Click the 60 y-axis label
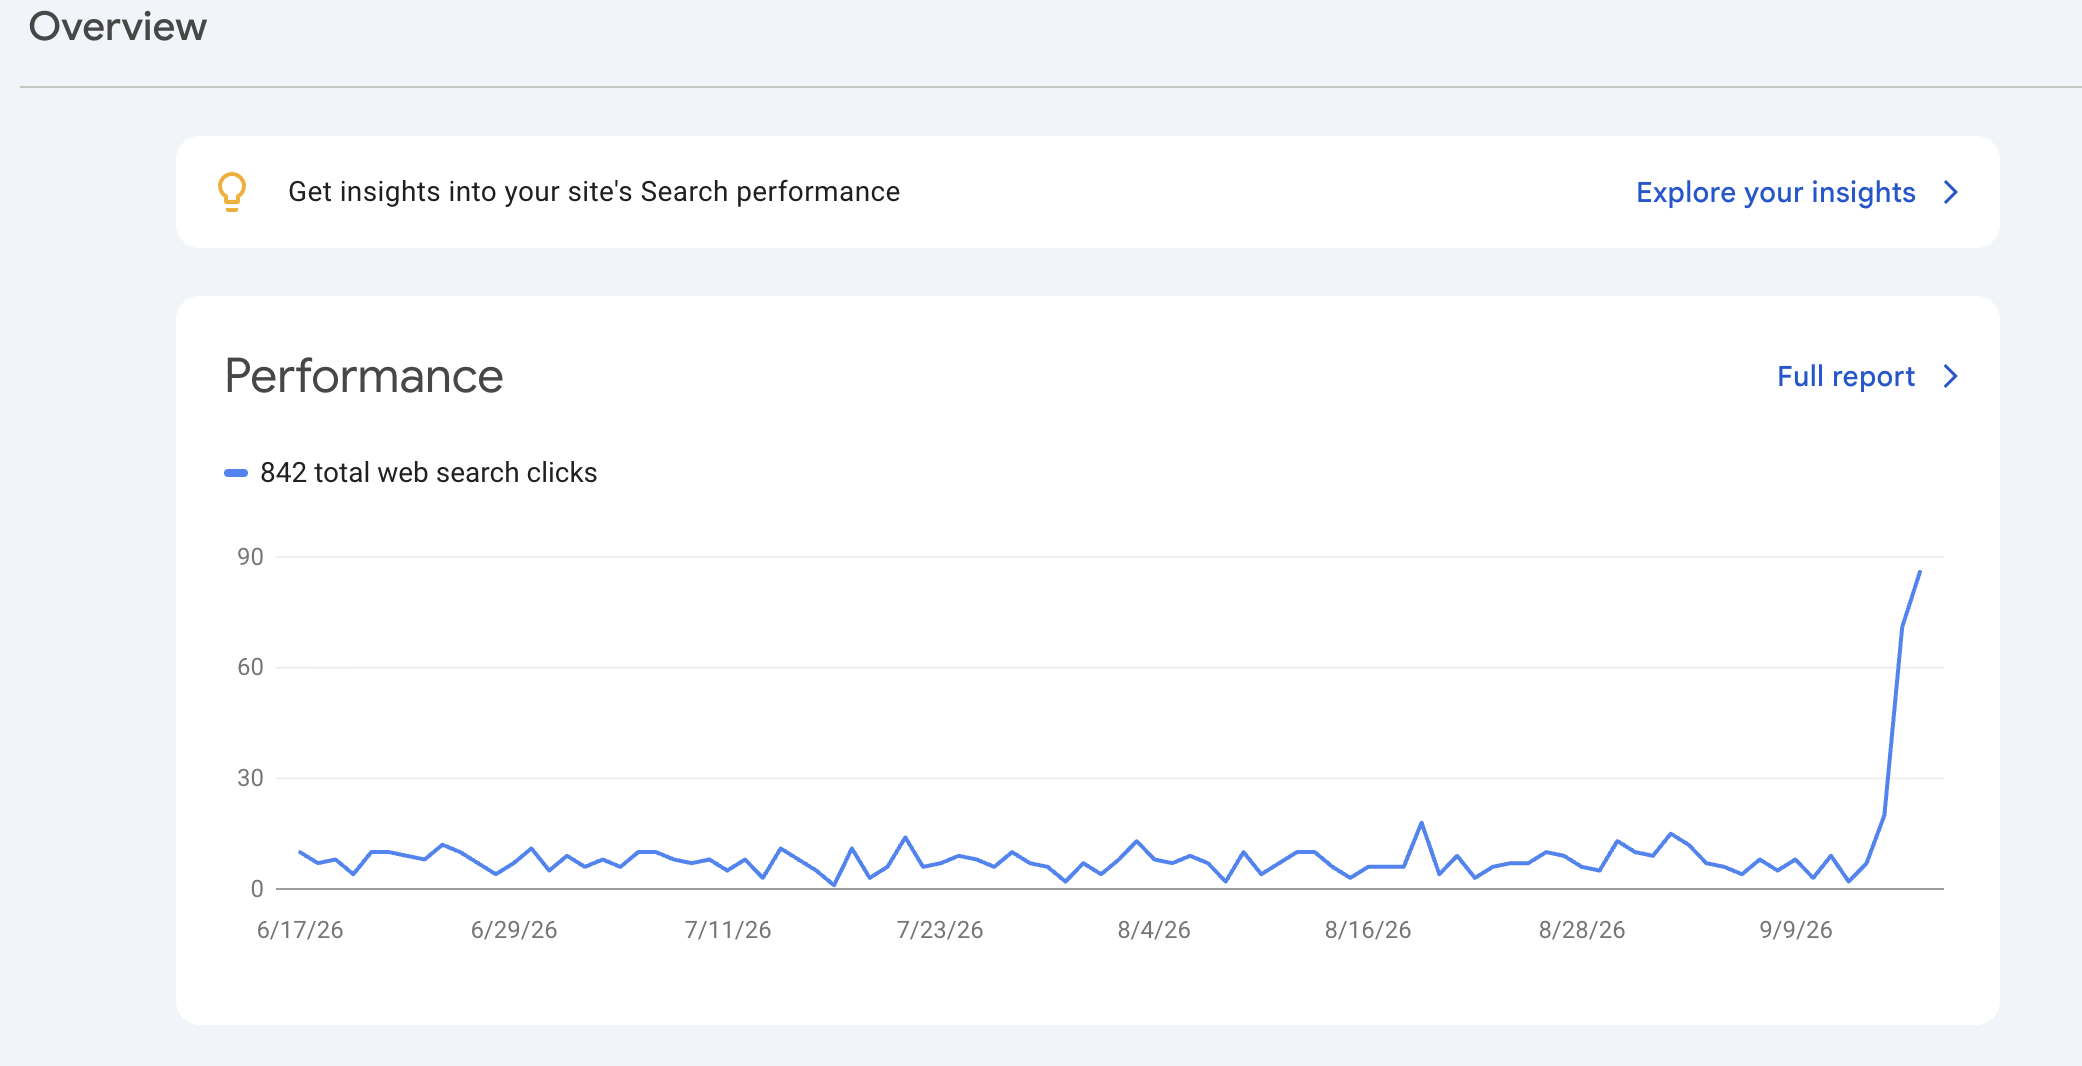The height and width of the screenshot is (1066, 2082). point(250,667)
